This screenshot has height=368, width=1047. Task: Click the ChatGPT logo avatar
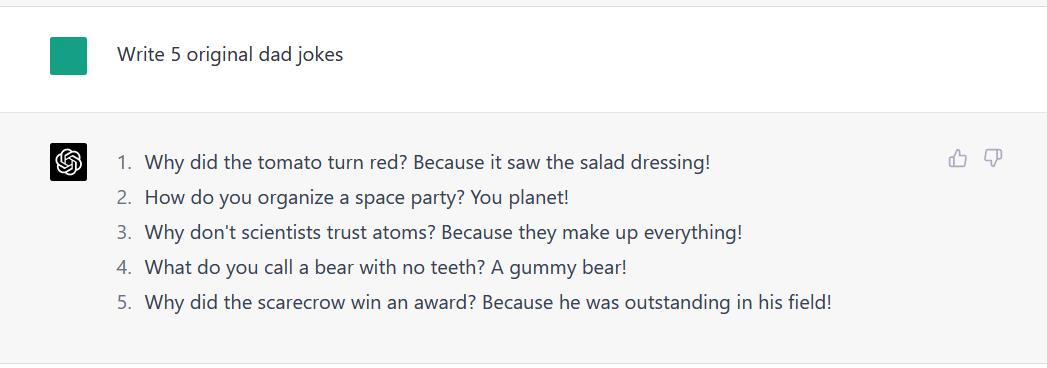tap(68, 162)
